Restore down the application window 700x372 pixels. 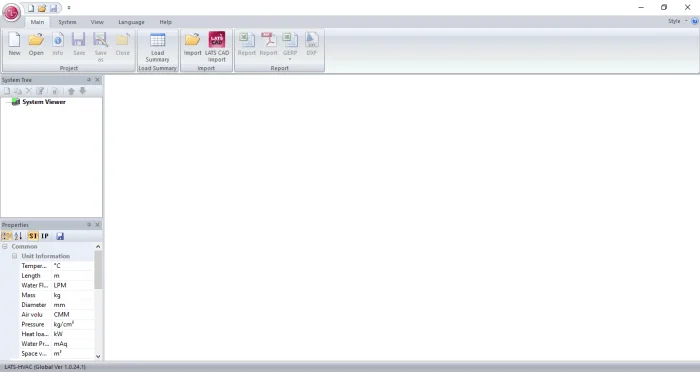pos(664,7)
